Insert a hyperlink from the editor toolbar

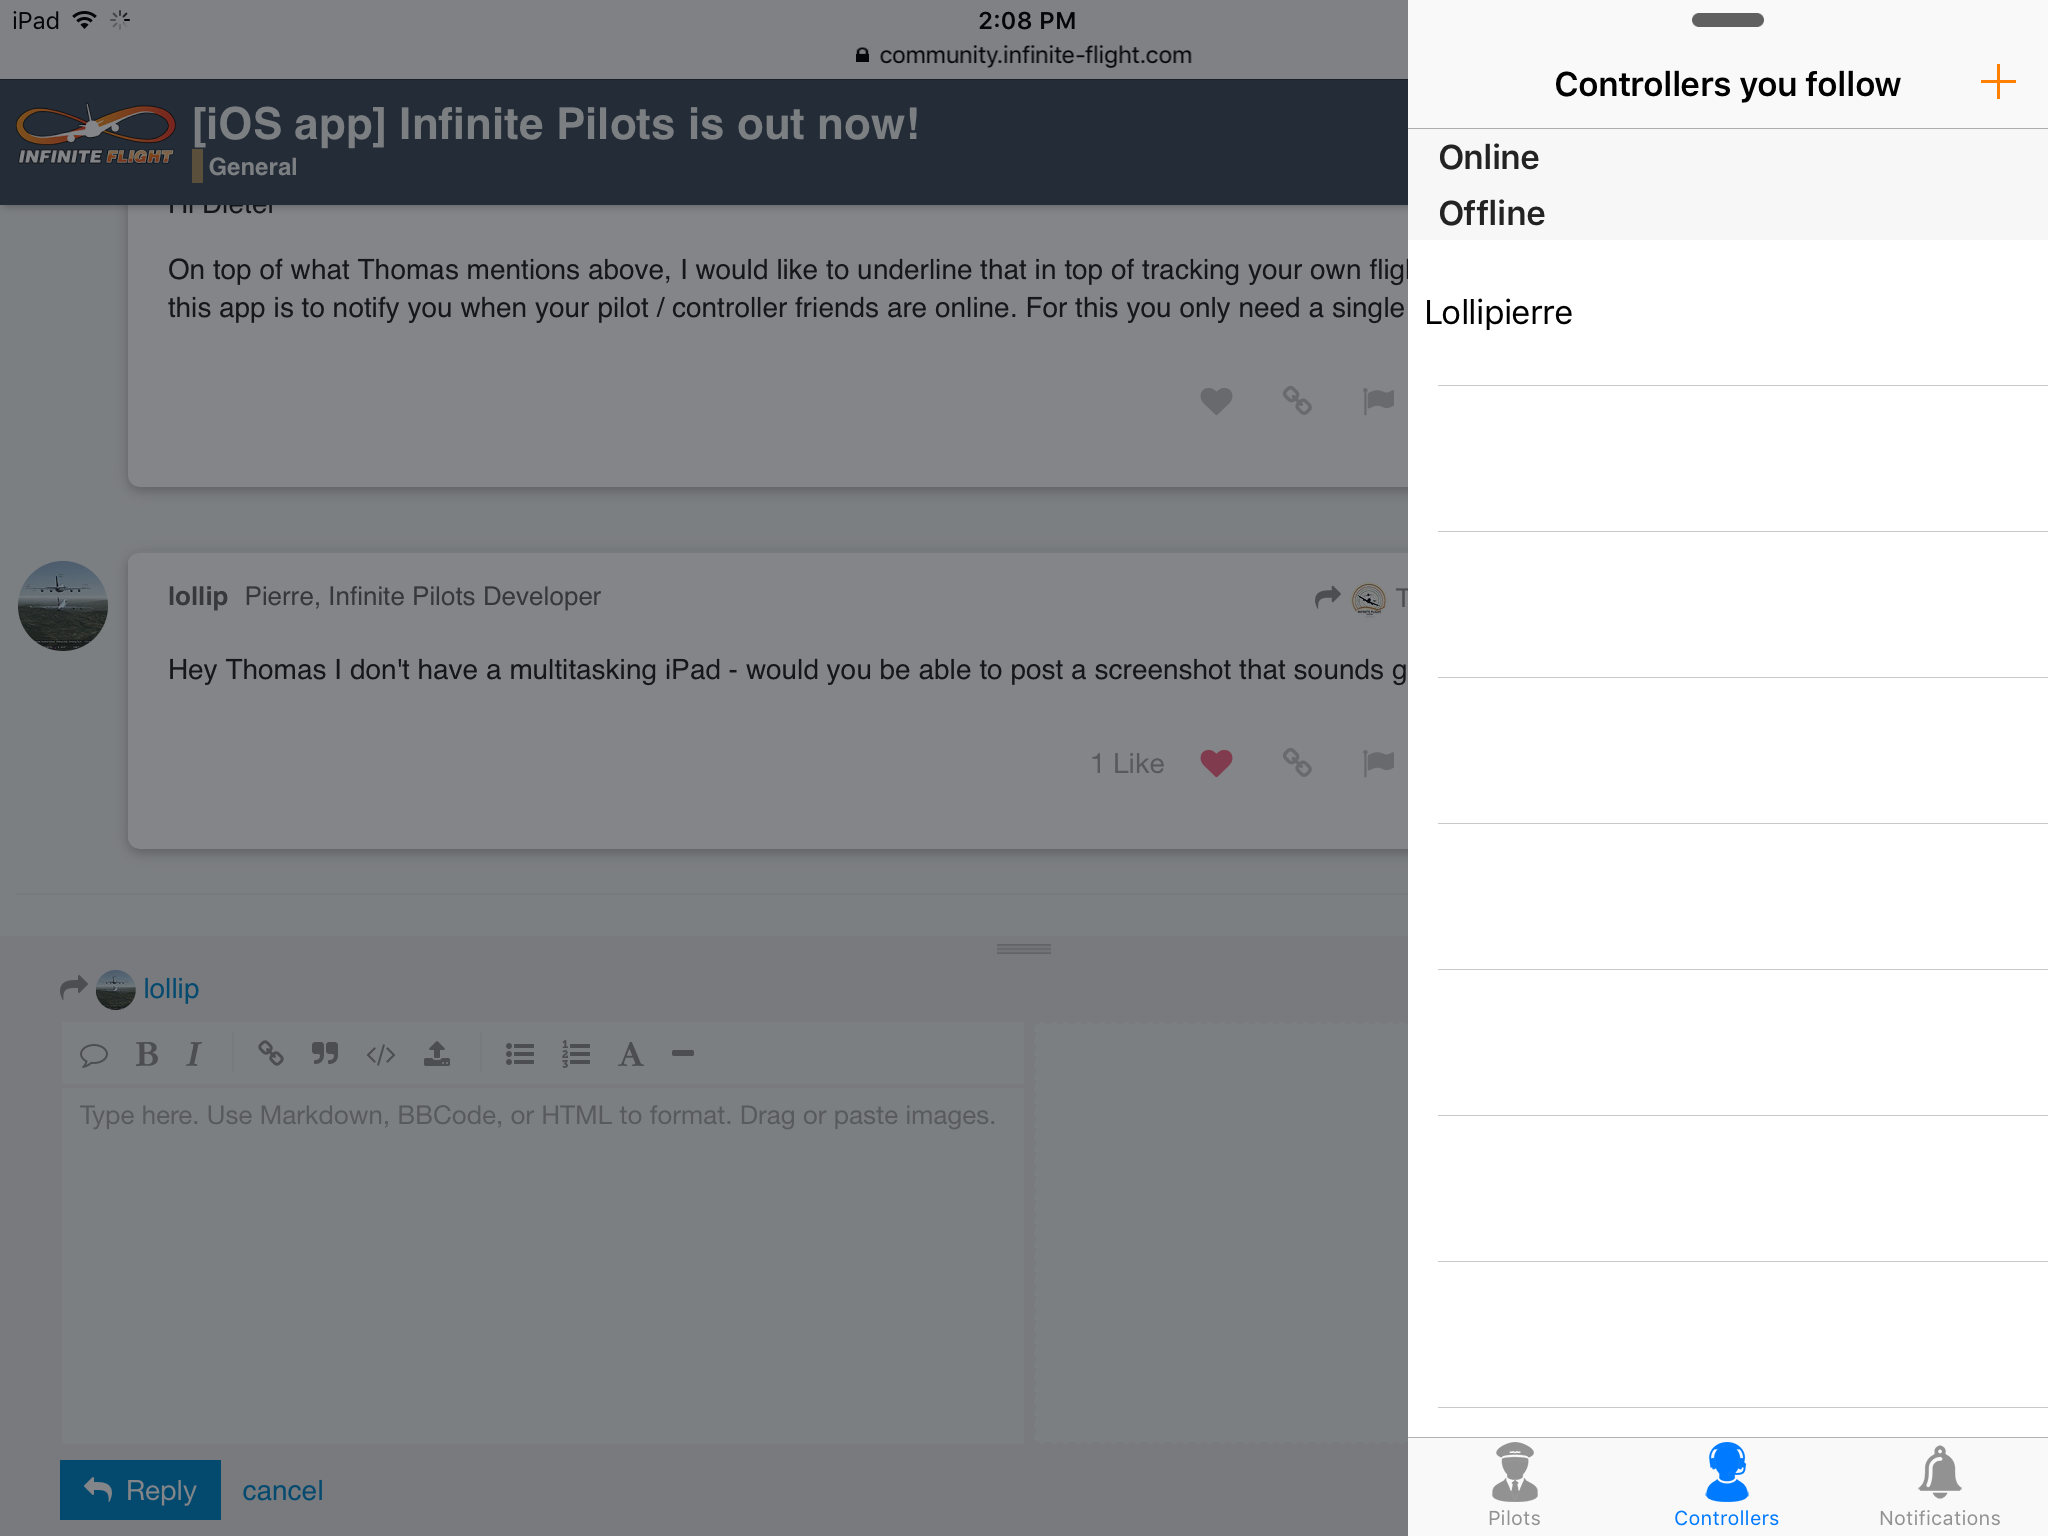(271, 1054)
